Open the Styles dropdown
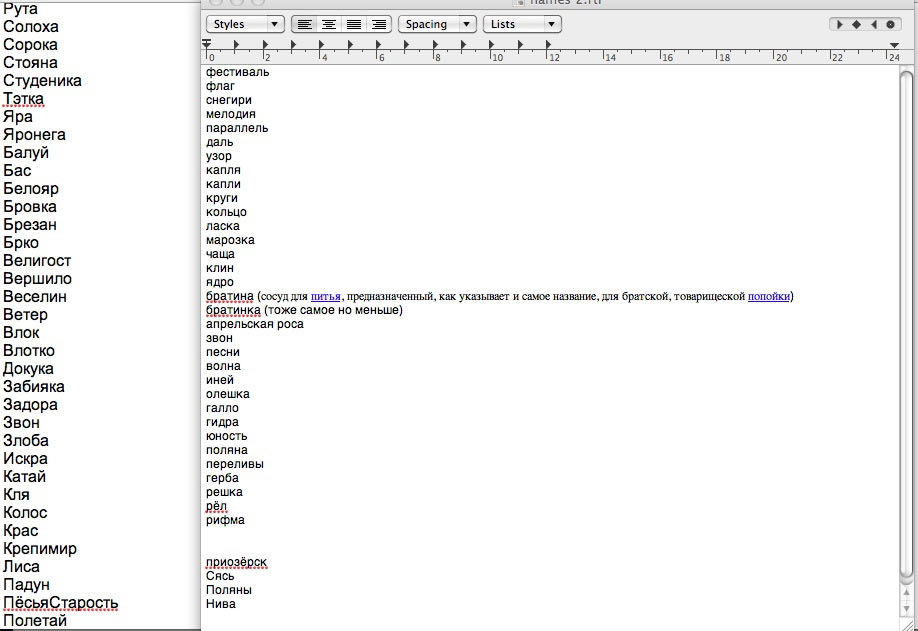 pyautogui.click(x=245, y=24)
